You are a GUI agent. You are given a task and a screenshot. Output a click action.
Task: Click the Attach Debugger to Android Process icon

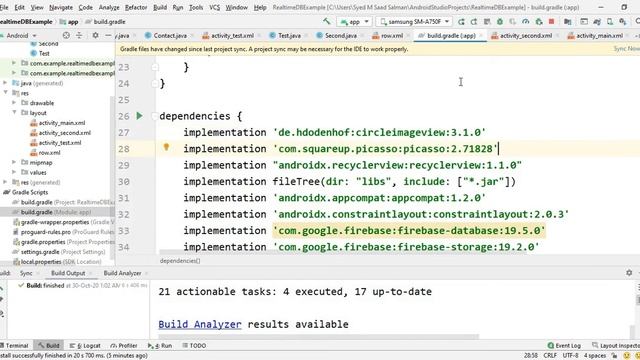coord(539,22)
